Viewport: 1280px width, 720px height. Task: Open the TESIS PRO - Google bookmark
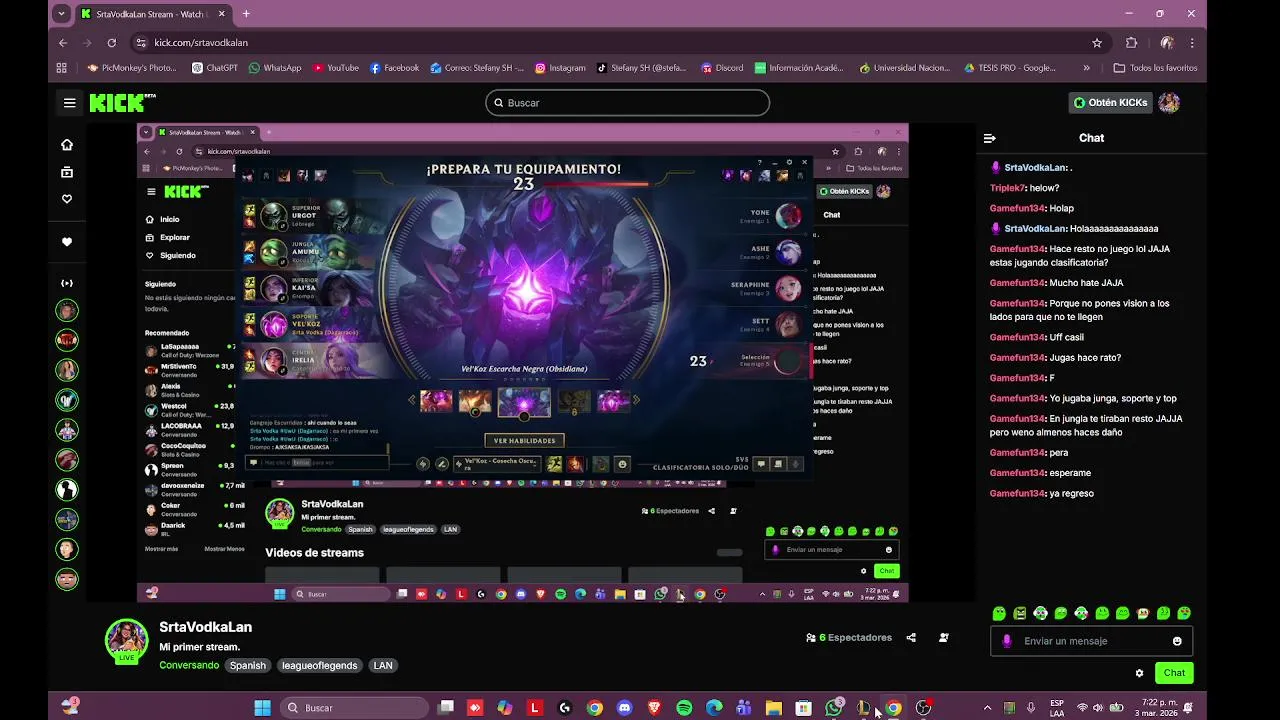(1010, 68)
